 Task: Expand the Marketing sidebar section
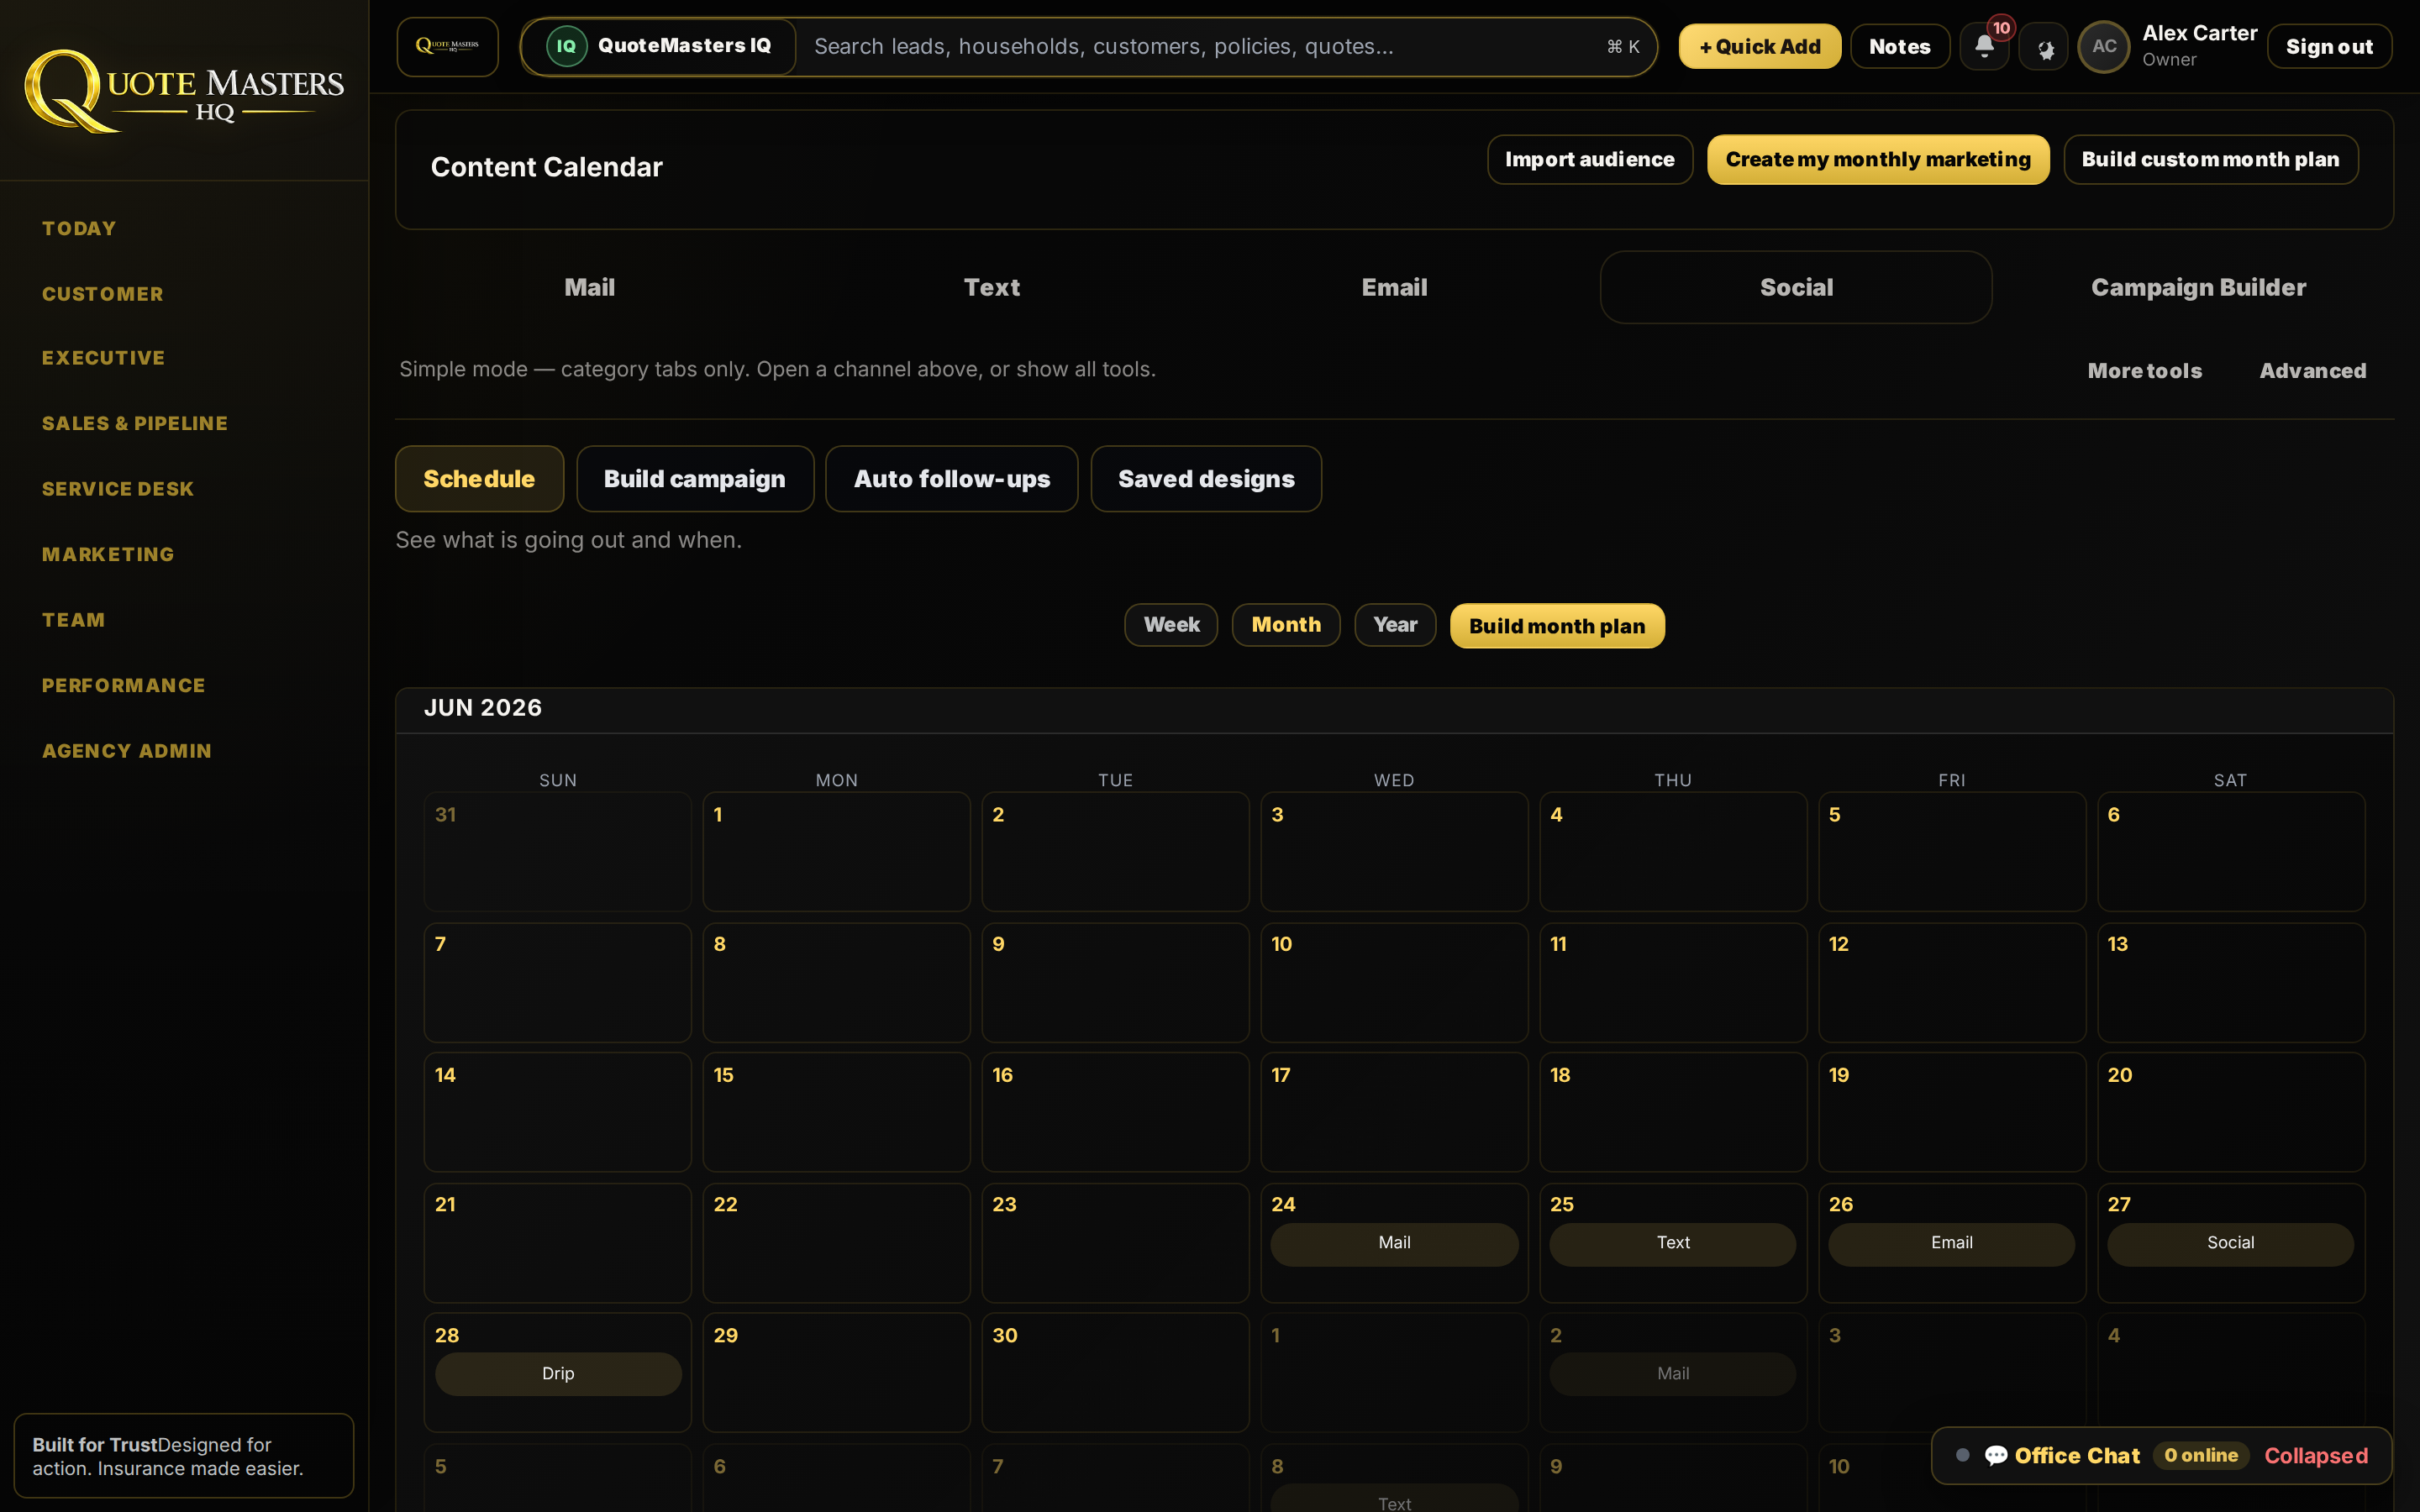(x=108, y=554)
